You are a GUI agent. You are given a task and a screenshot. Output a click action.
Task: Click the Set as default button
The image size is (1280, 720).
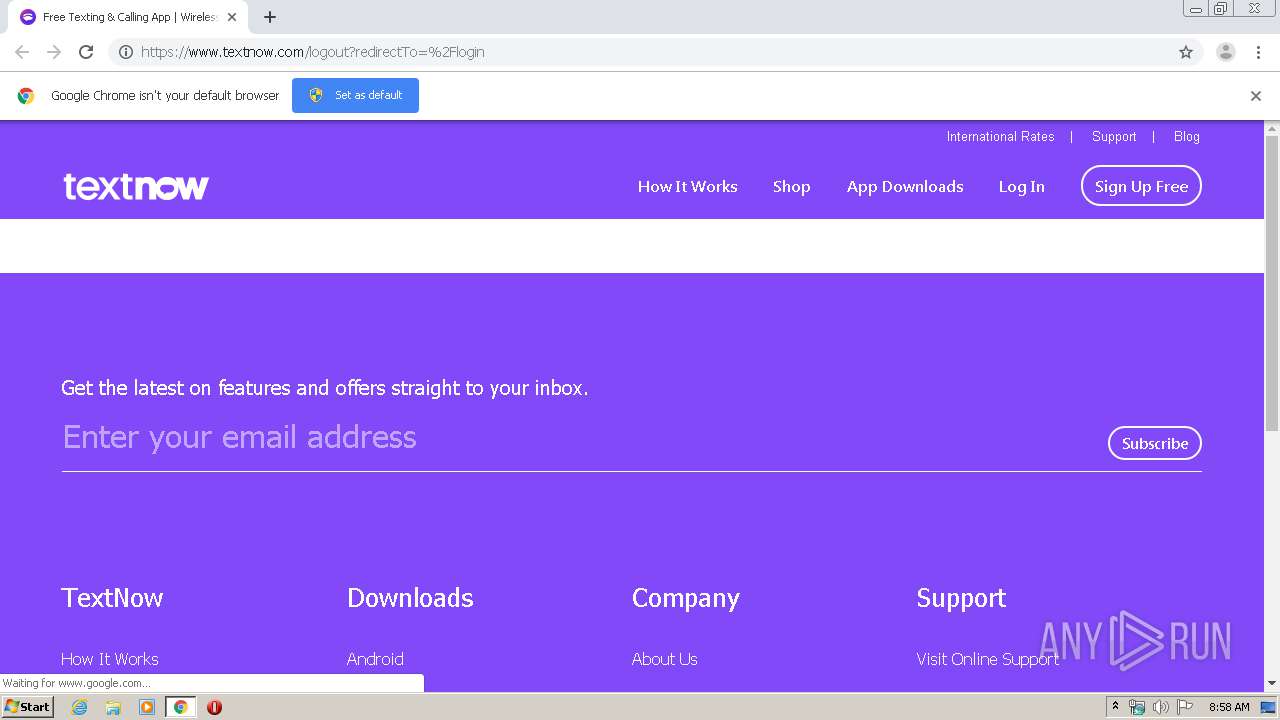click(x=355, y=95)
